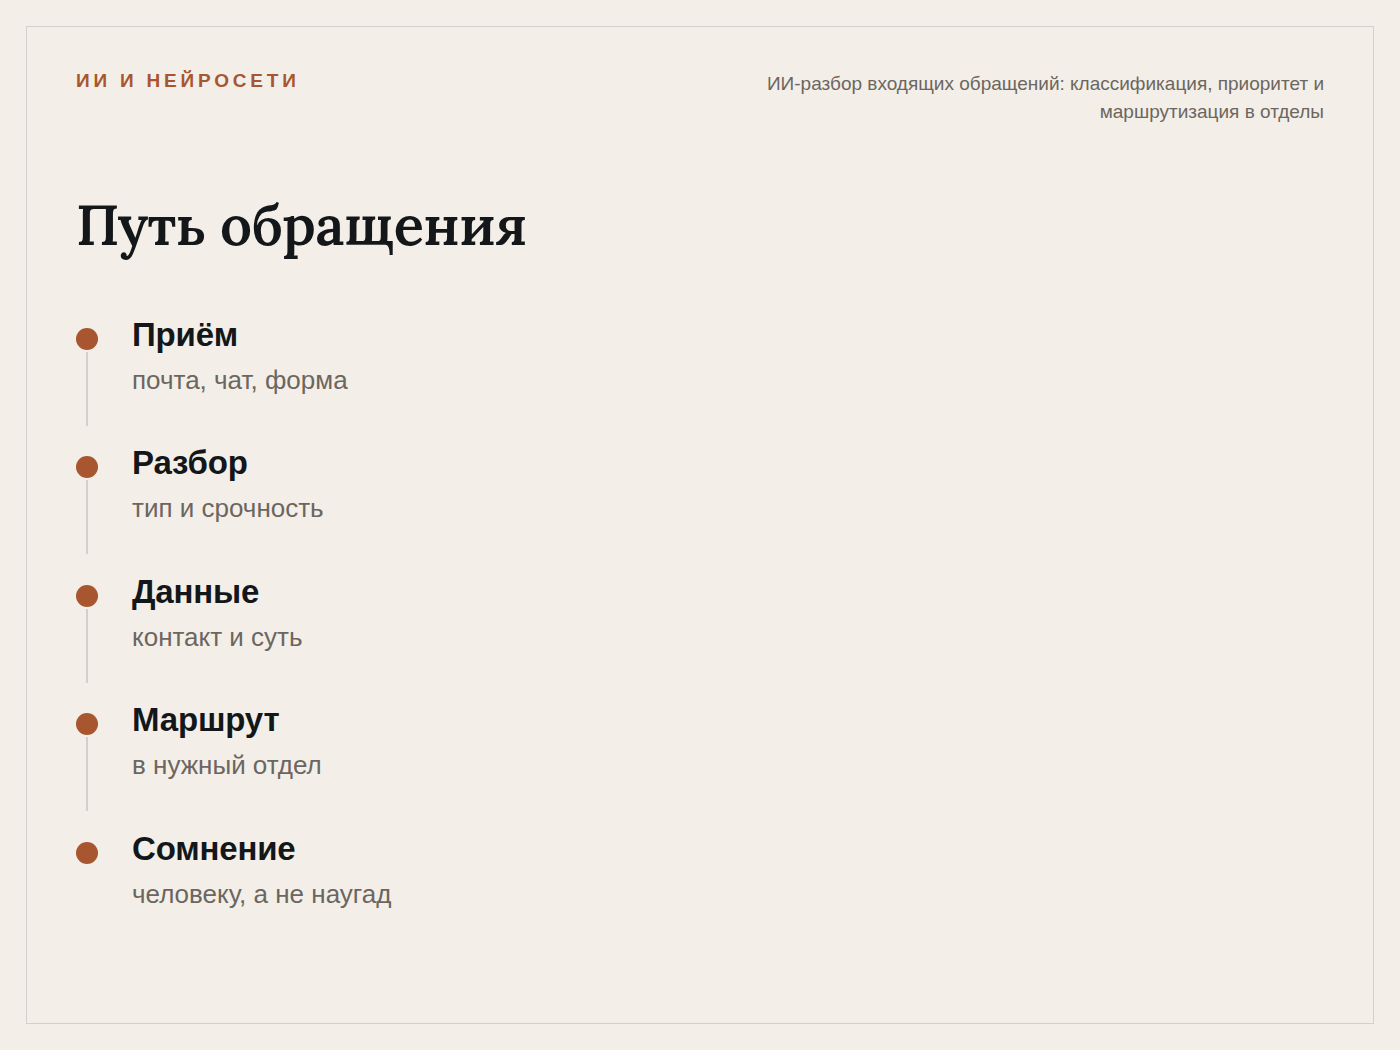The image size is (1400, 1050).
Task: Click the timeline dot beside "Разбор"
Action: point(87,467)
